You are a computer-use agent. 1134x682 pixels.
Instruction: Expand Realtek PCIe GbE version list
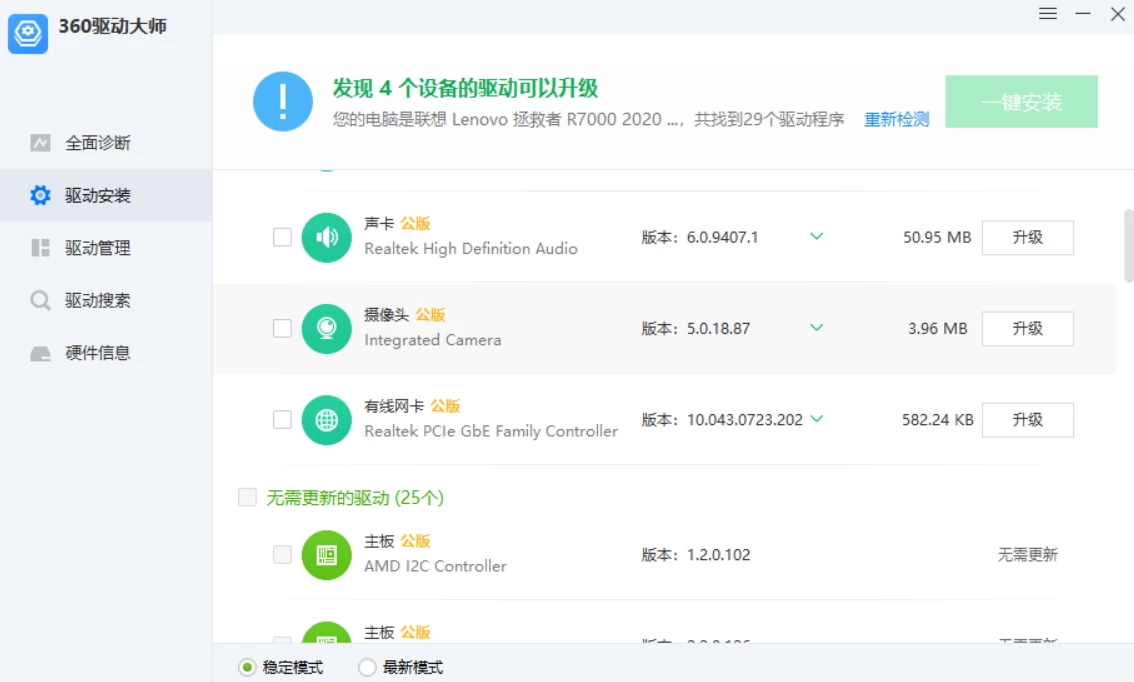(x=818, y=420)
